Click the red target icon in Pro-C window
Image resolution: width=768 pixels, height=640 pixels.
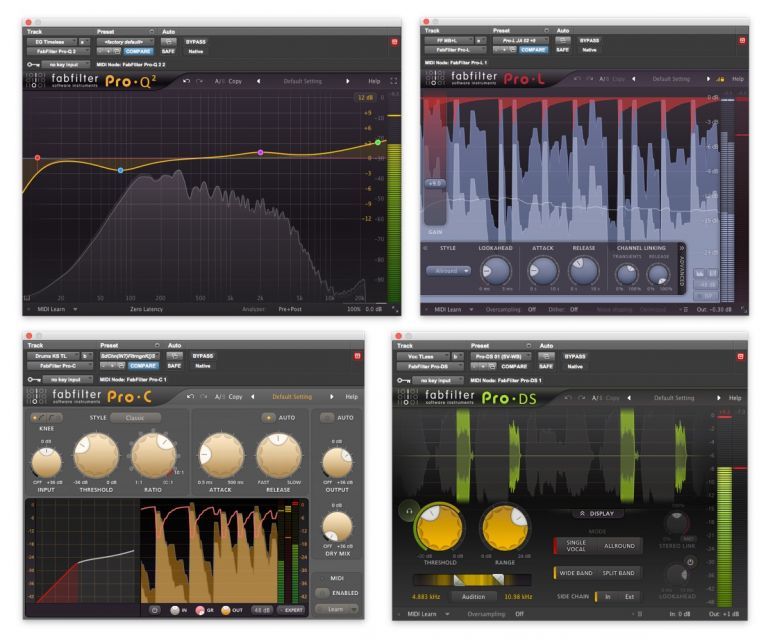(357, 356)
